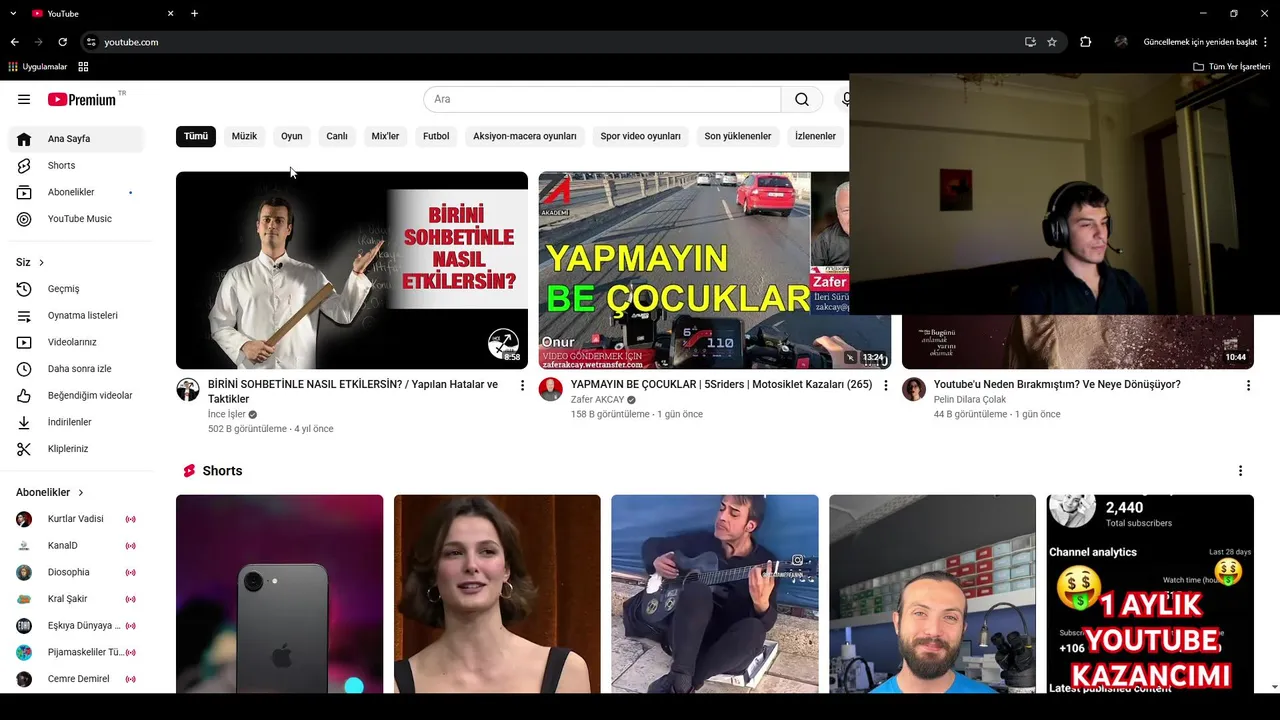The width and height of the screenshot is (1280, 720).
Task: Click İnce İşler channel avatar
Action: pos(188,389)
